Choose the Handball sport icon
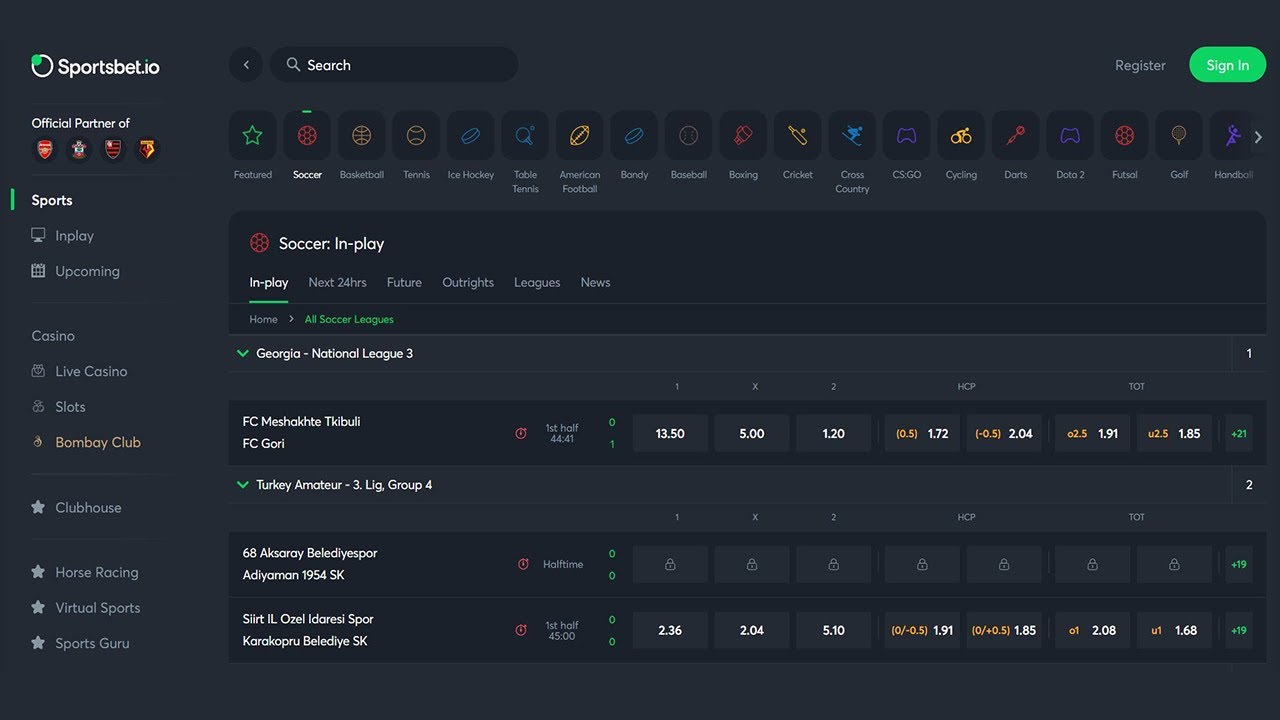Image resolution: width=1280 pixels, height=720 pixels. [x=1233, y=135]
